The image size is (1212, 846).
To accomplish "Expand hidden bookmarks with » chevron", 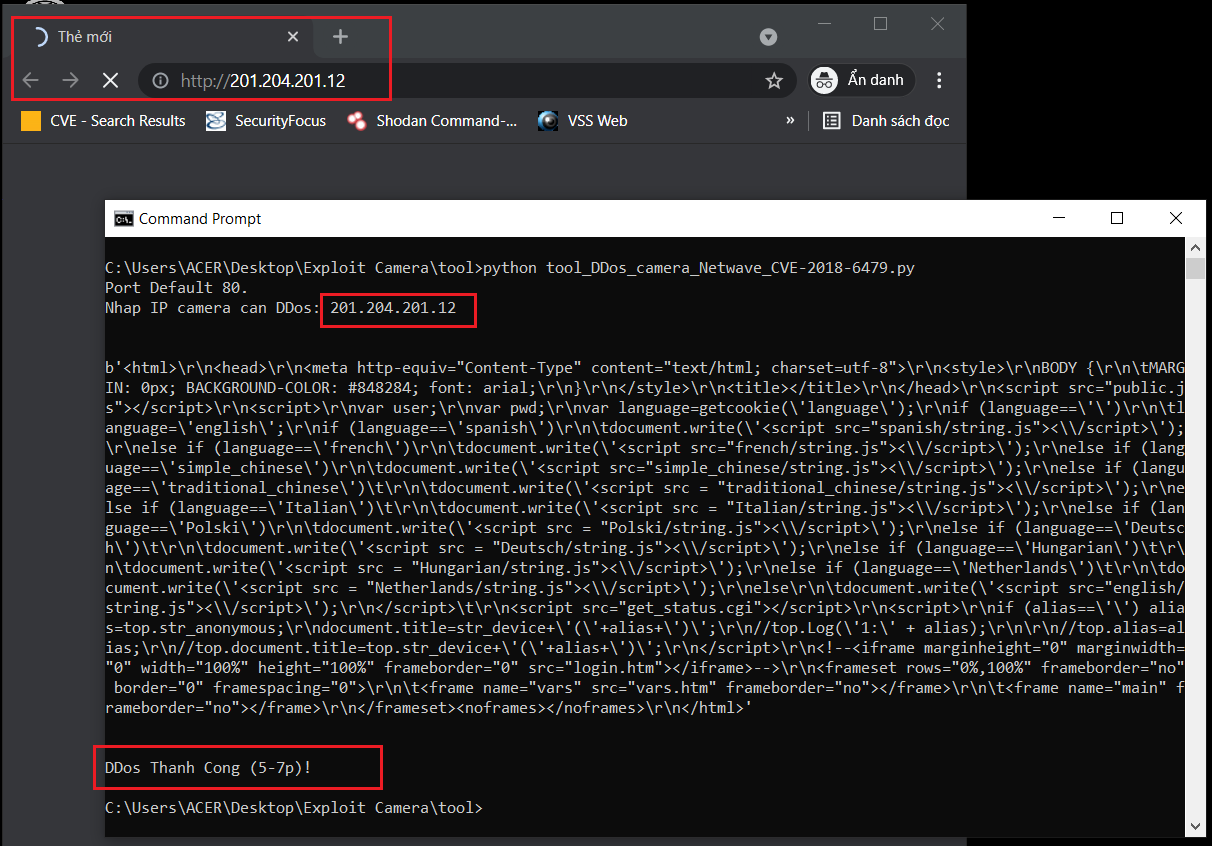I will tap(790, 120).
